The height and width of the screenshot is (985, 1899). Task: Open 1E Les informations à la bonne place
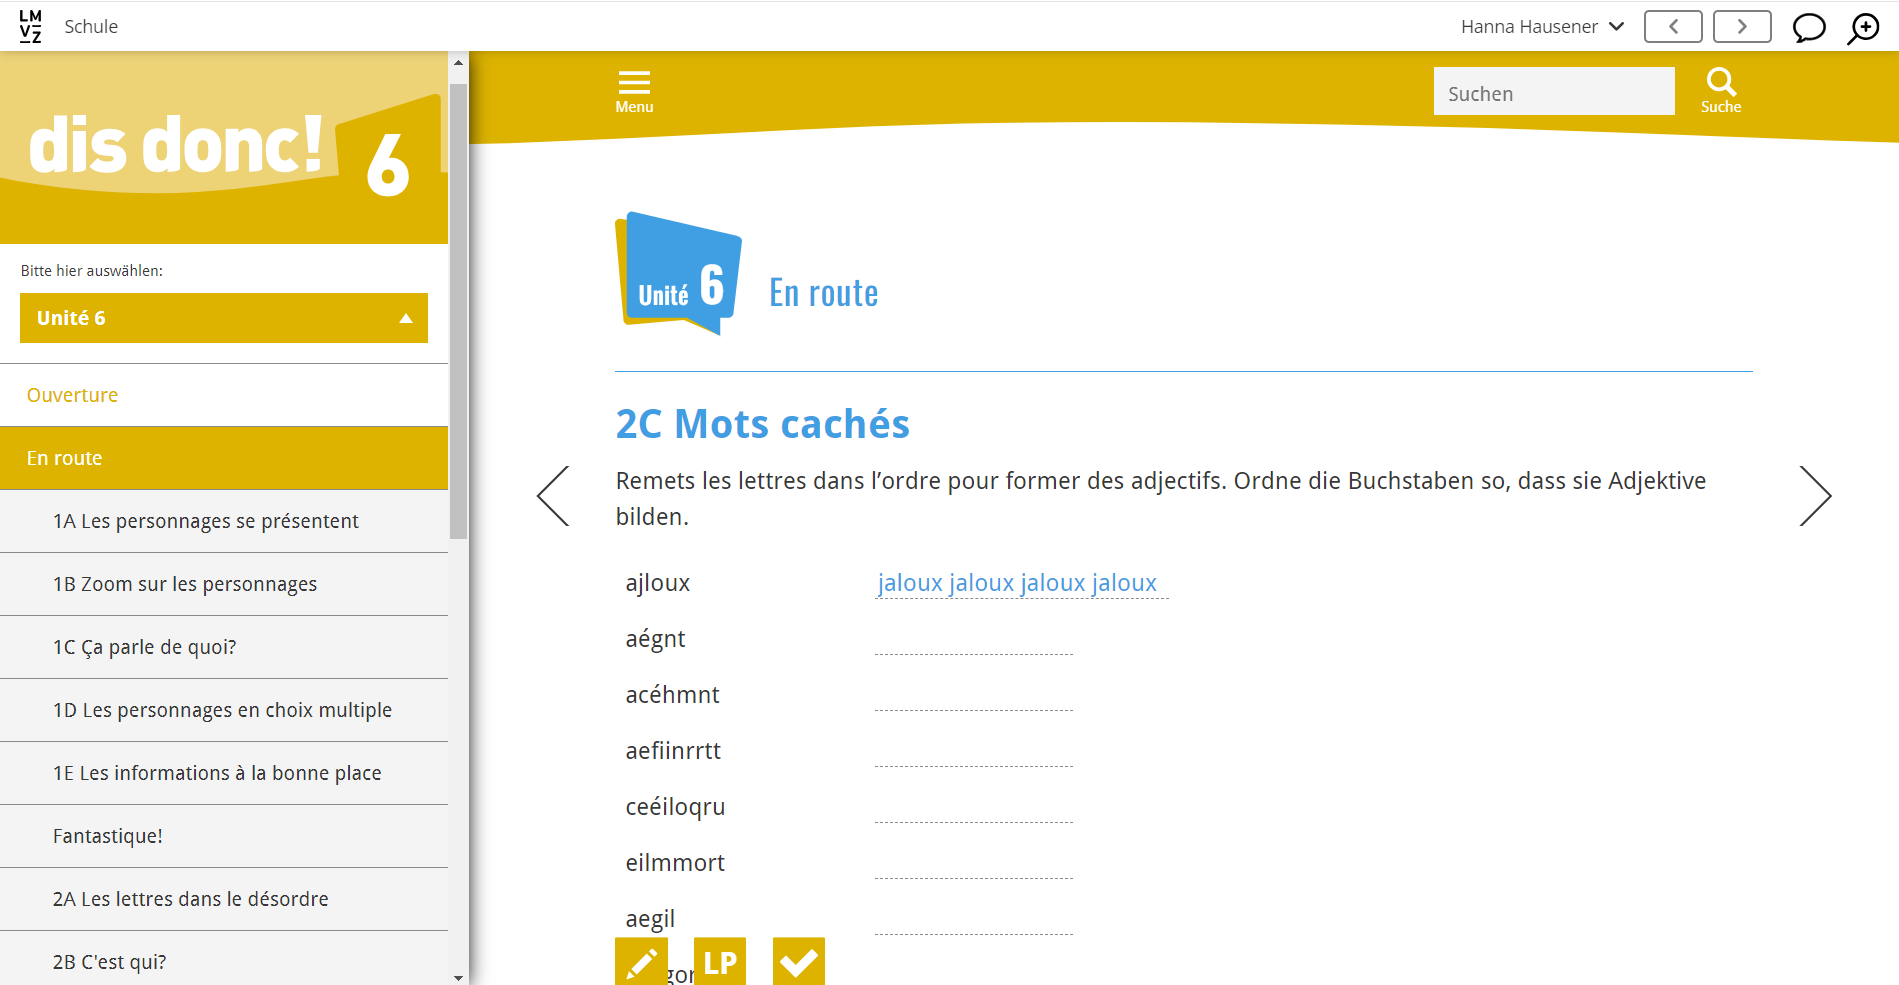[224, 773]
